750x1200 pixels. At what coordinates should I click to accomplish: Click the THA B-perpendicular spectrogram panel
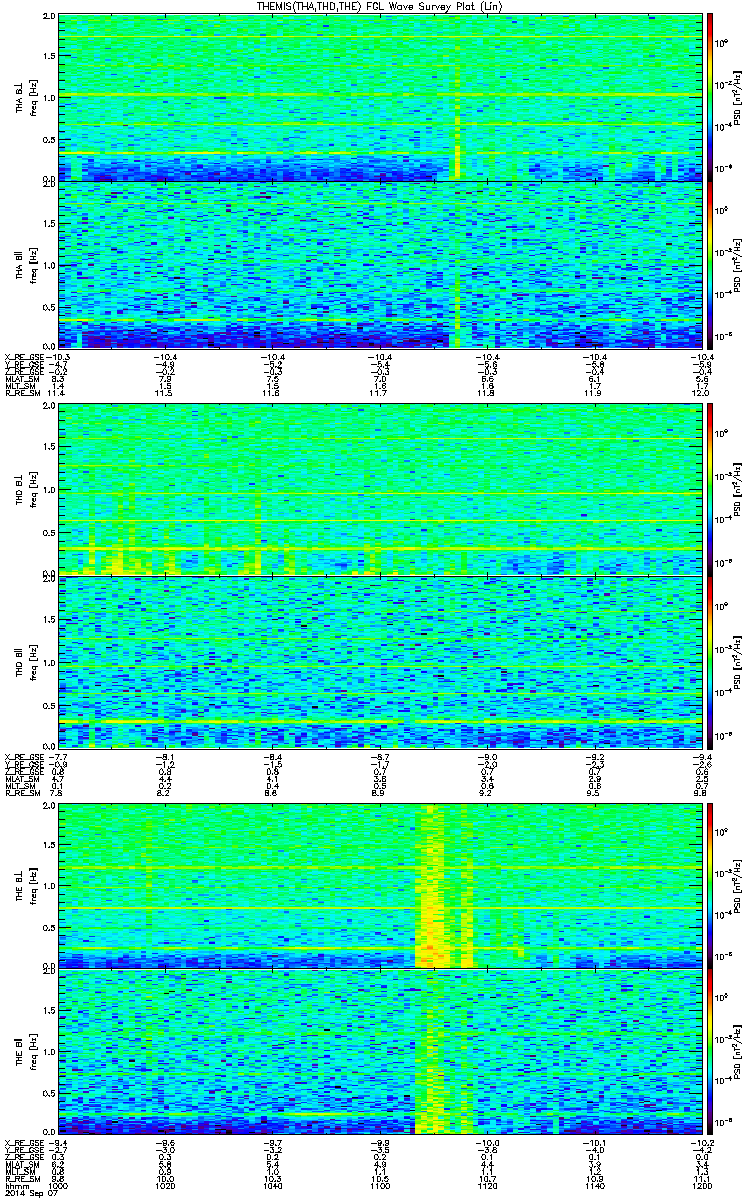pos(378,97)
